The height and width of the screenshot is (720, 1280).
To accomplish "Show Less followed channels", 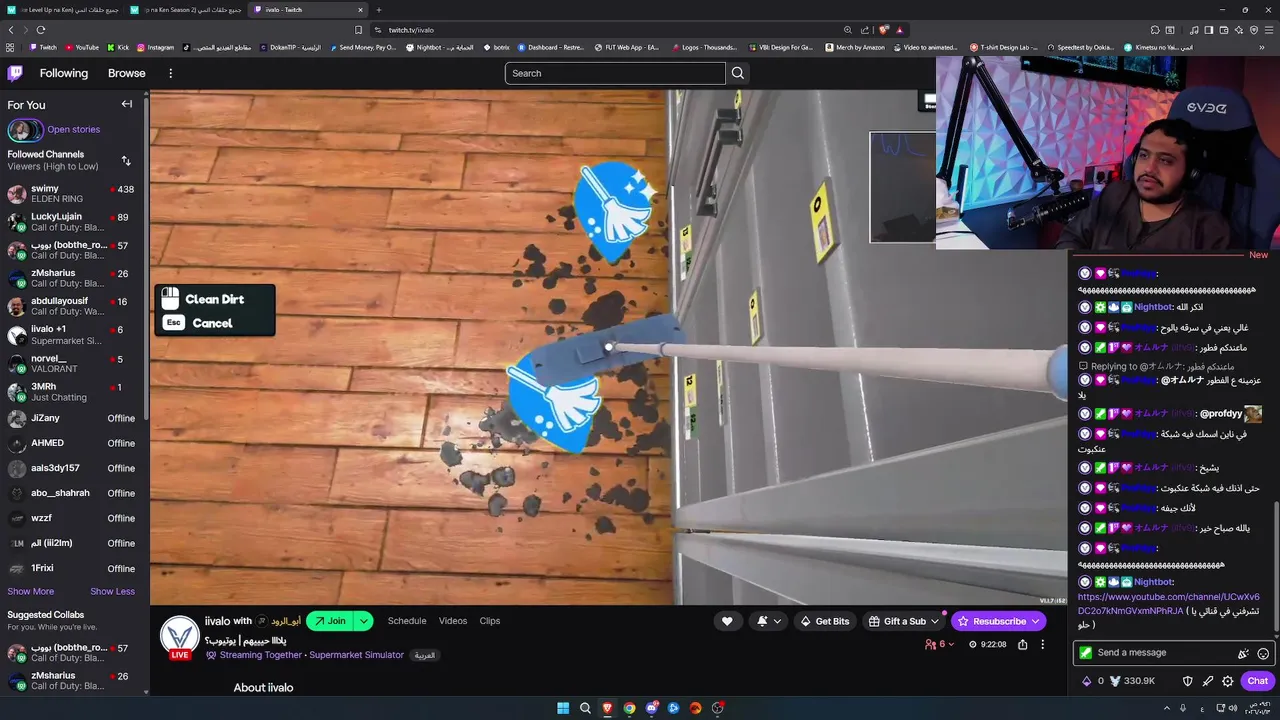I will tap(112, 591).
